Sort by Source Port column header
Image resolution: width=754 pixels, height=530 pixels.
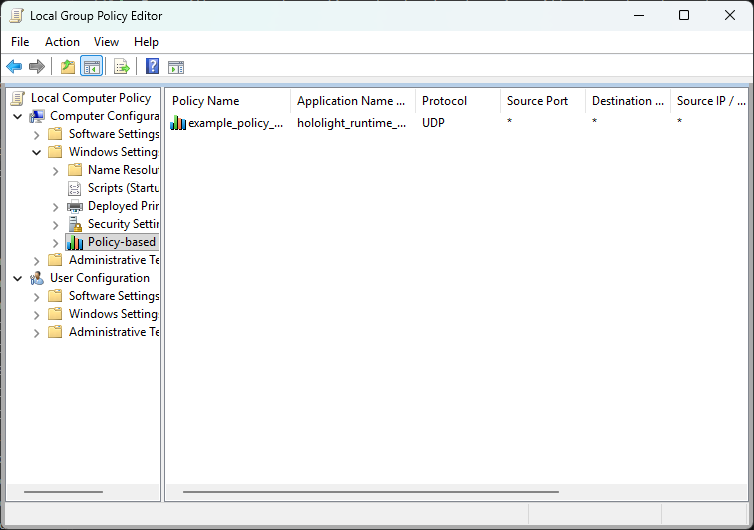(543, 101)
